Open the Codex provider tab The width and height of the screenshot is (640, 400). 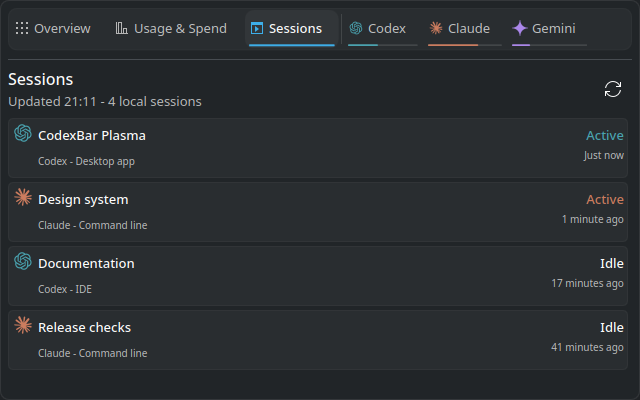click(x=382, y=28)
